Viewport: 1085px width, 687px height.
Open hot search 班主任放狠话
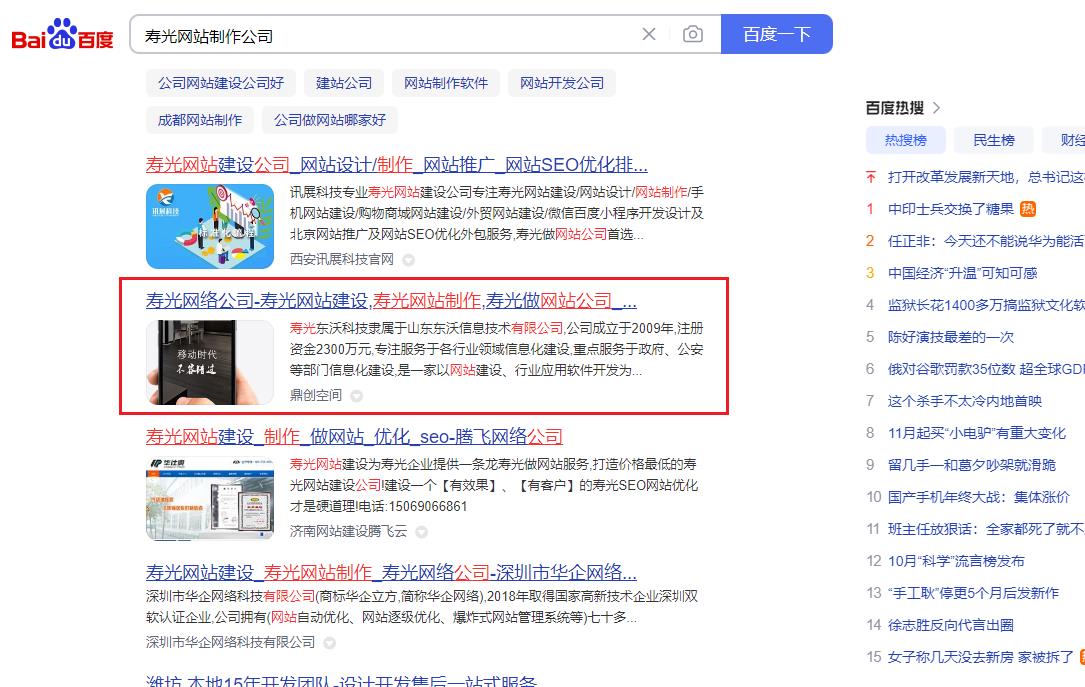click(x=986, y=529)
